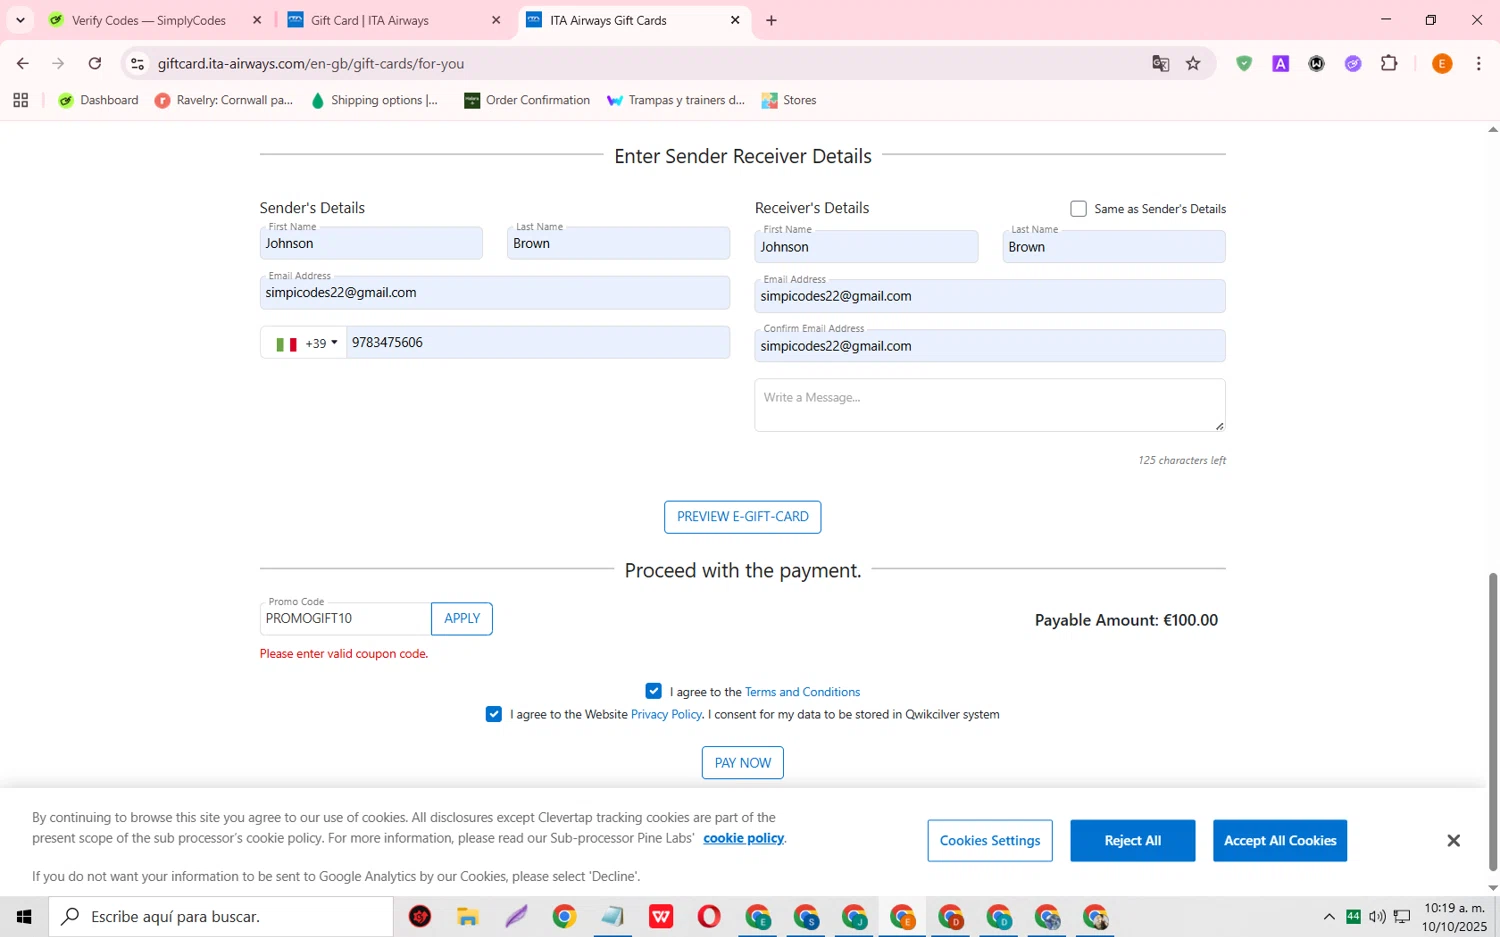Screen dimensions: 1500x937
Task: Click the Windows taskbar search box
Action: click(x=221, y=917)
